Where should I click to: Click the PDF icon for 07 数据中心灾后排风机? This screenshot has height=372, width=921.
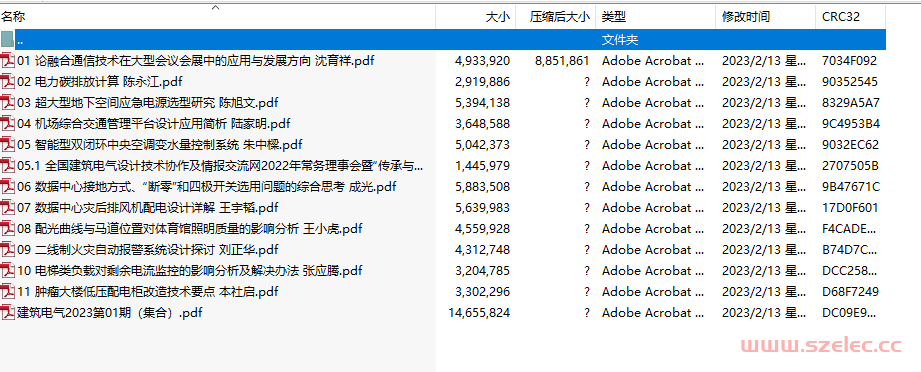click(8, 207)
